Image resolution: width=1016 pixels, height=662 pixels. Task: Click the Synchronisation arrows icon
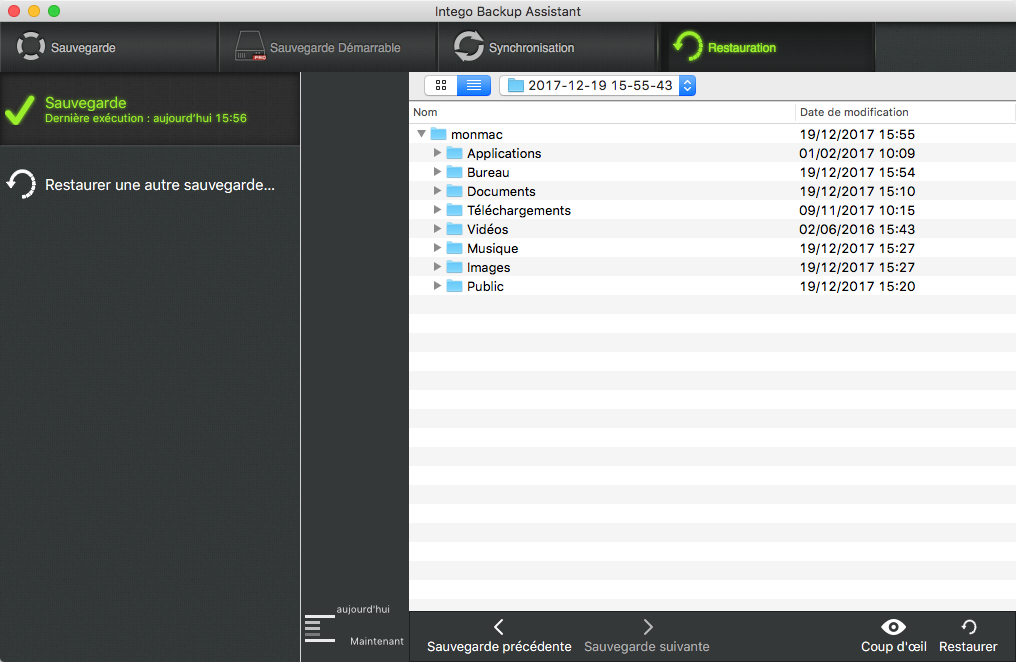(x=468, y=47)
